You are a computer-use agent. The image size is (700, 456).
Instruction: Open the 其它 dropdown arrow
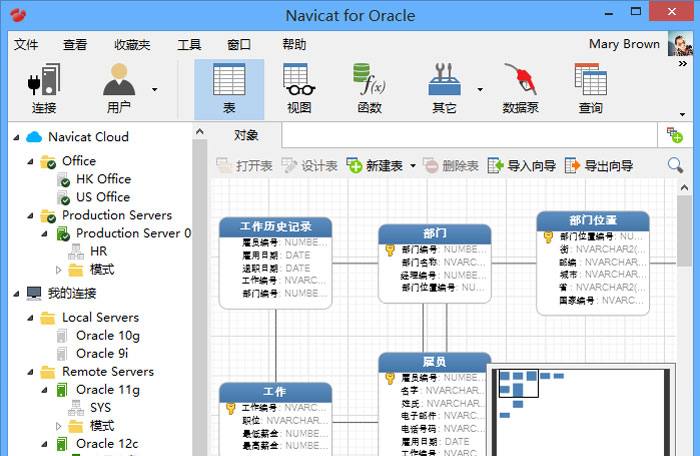point(480,90)
